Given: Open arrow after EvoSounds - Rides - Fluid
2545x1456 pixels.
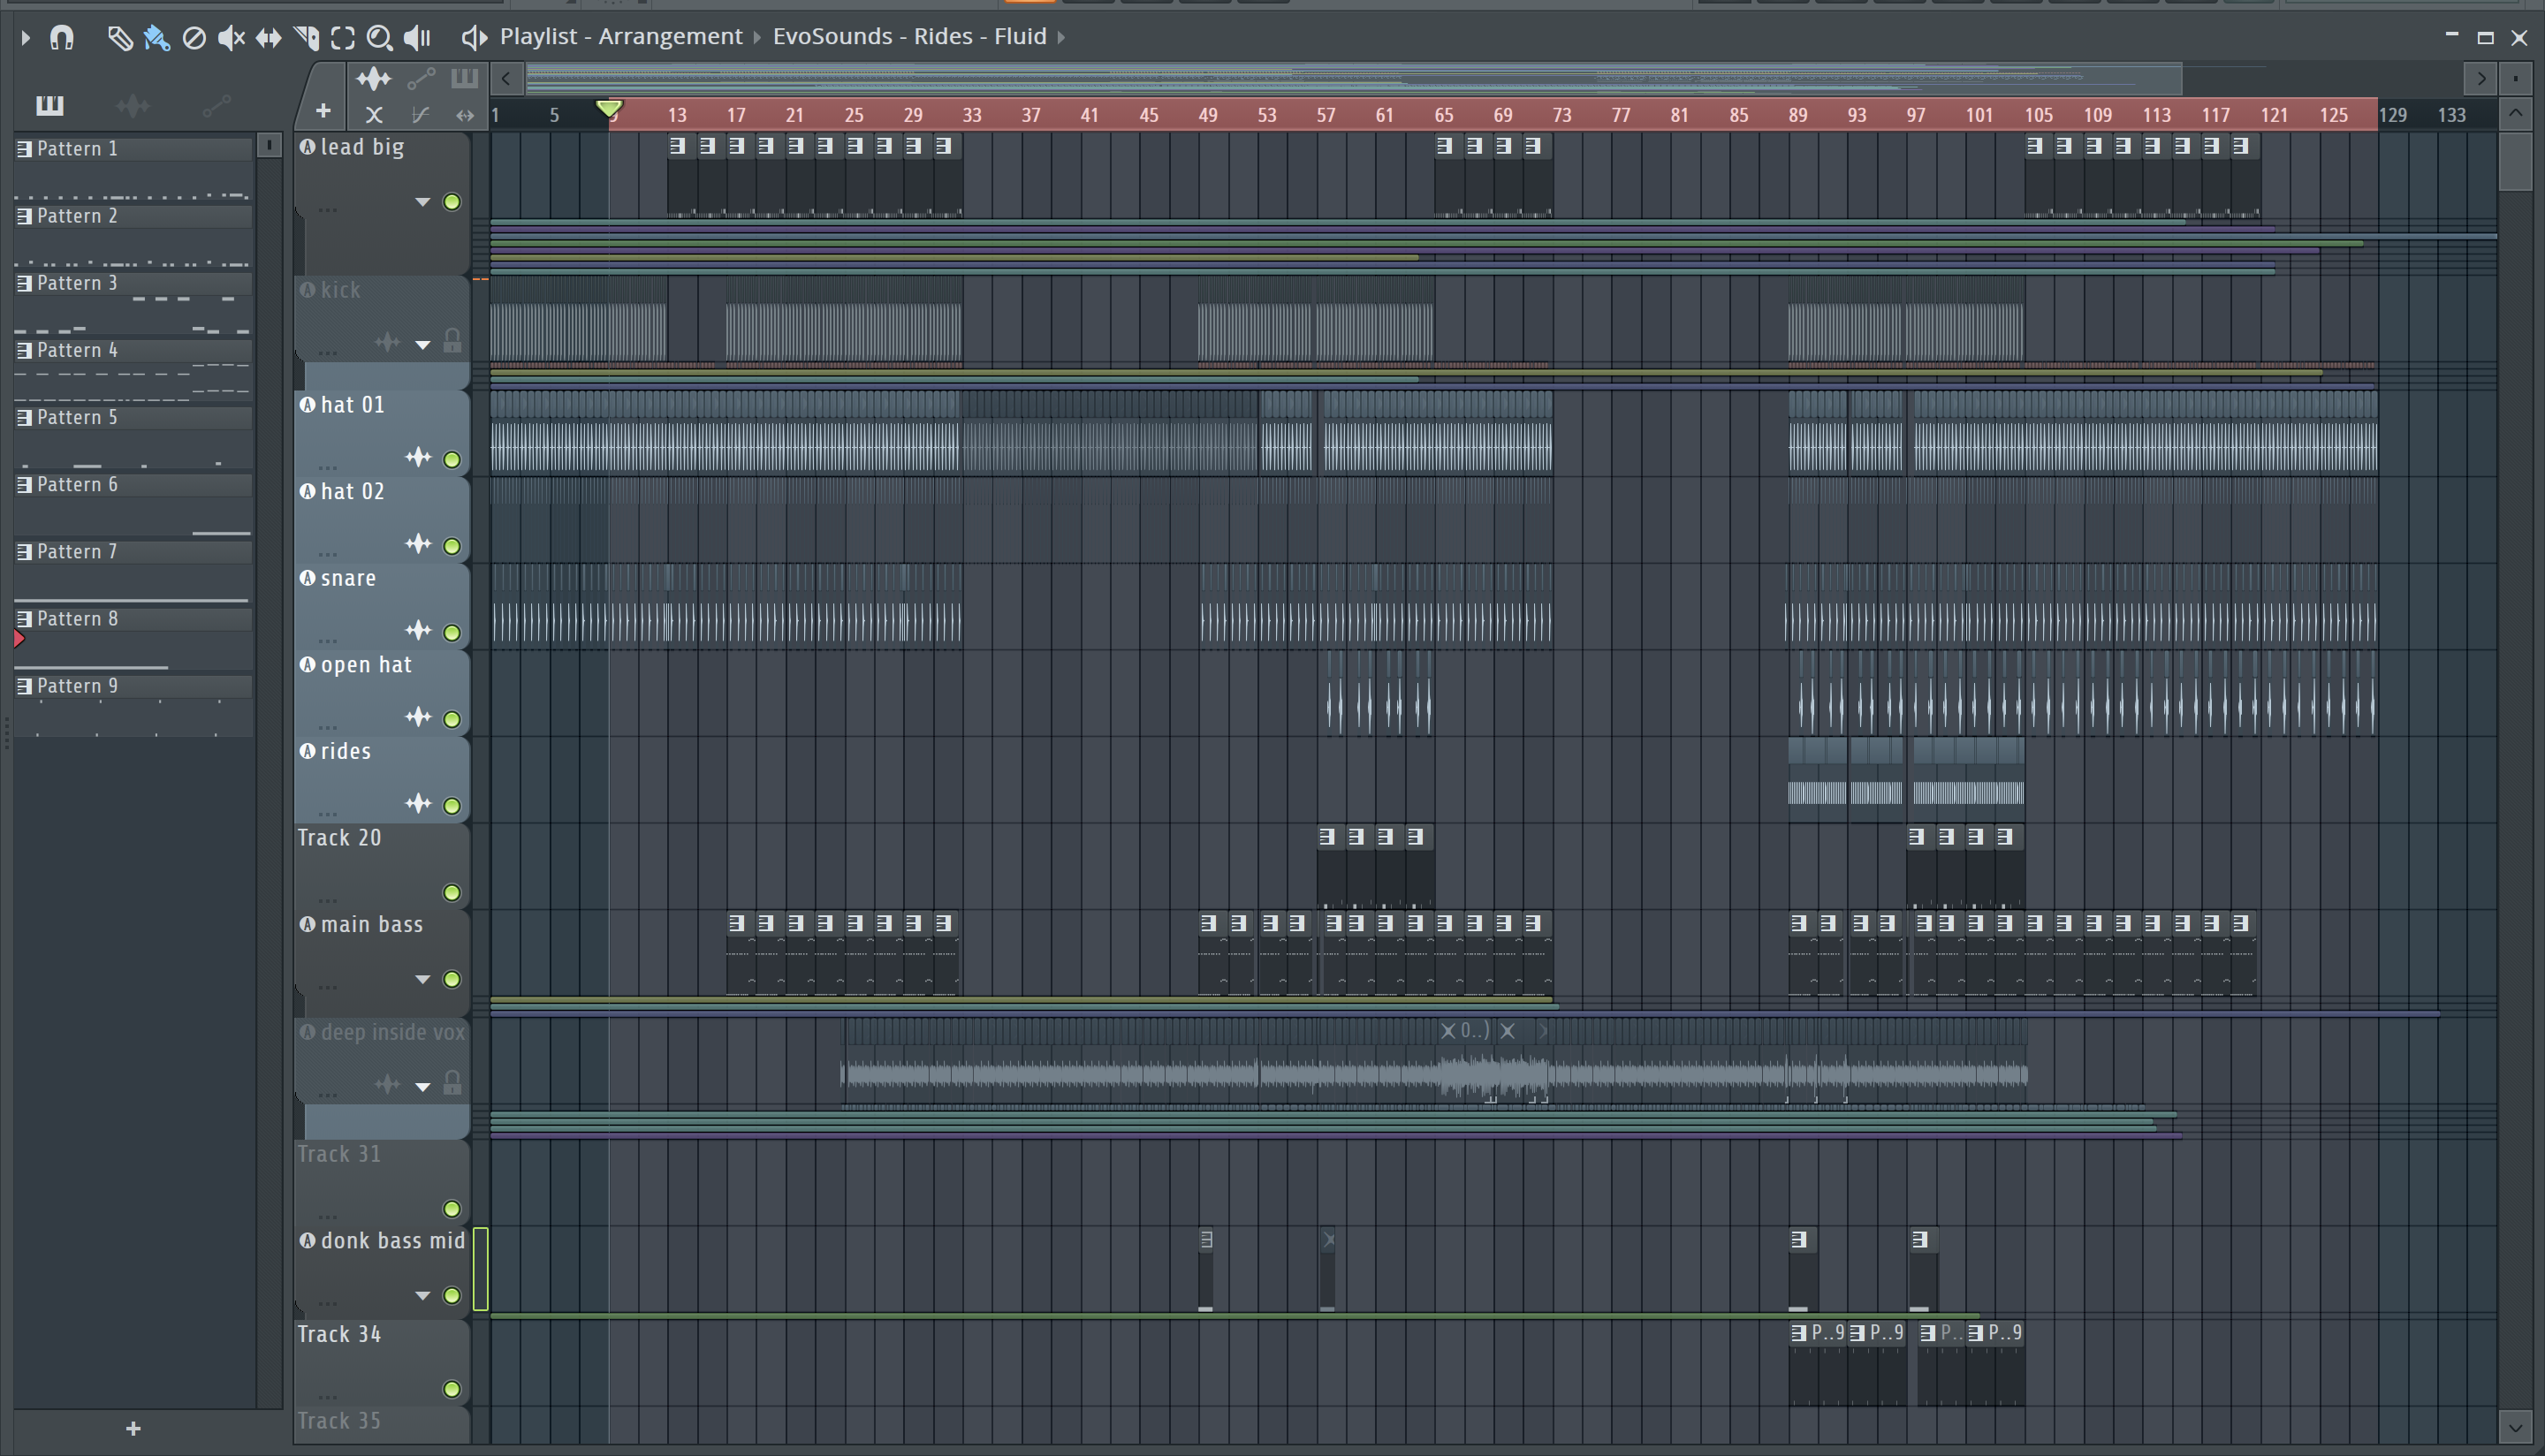Looking at the screenshot, I should (x=1061, y=38).
